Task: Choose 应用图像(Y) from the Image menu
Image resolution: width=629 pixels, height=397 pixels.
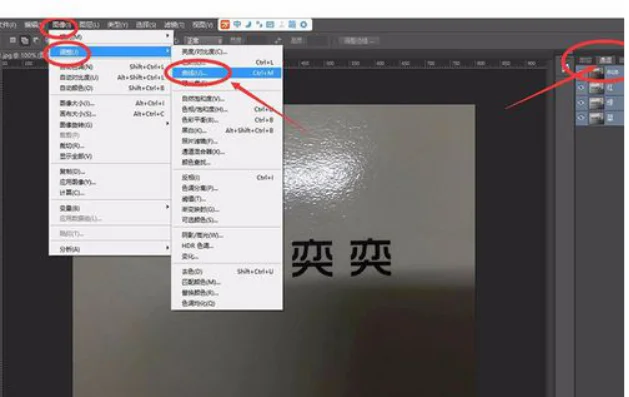Action: [111, 182]
